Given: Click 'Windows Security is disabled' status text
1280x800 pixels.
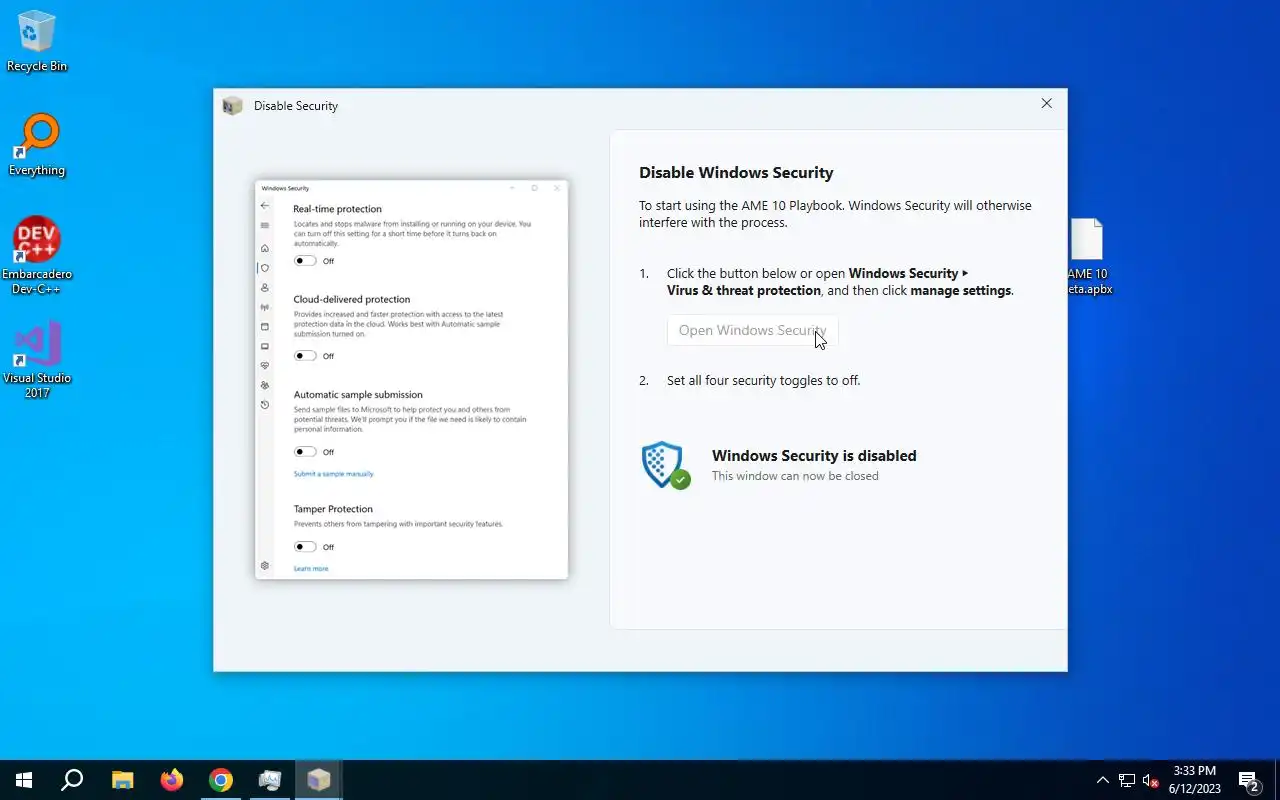Looking at the screenshot, I should pyautogui.click(x=814, y=456).
